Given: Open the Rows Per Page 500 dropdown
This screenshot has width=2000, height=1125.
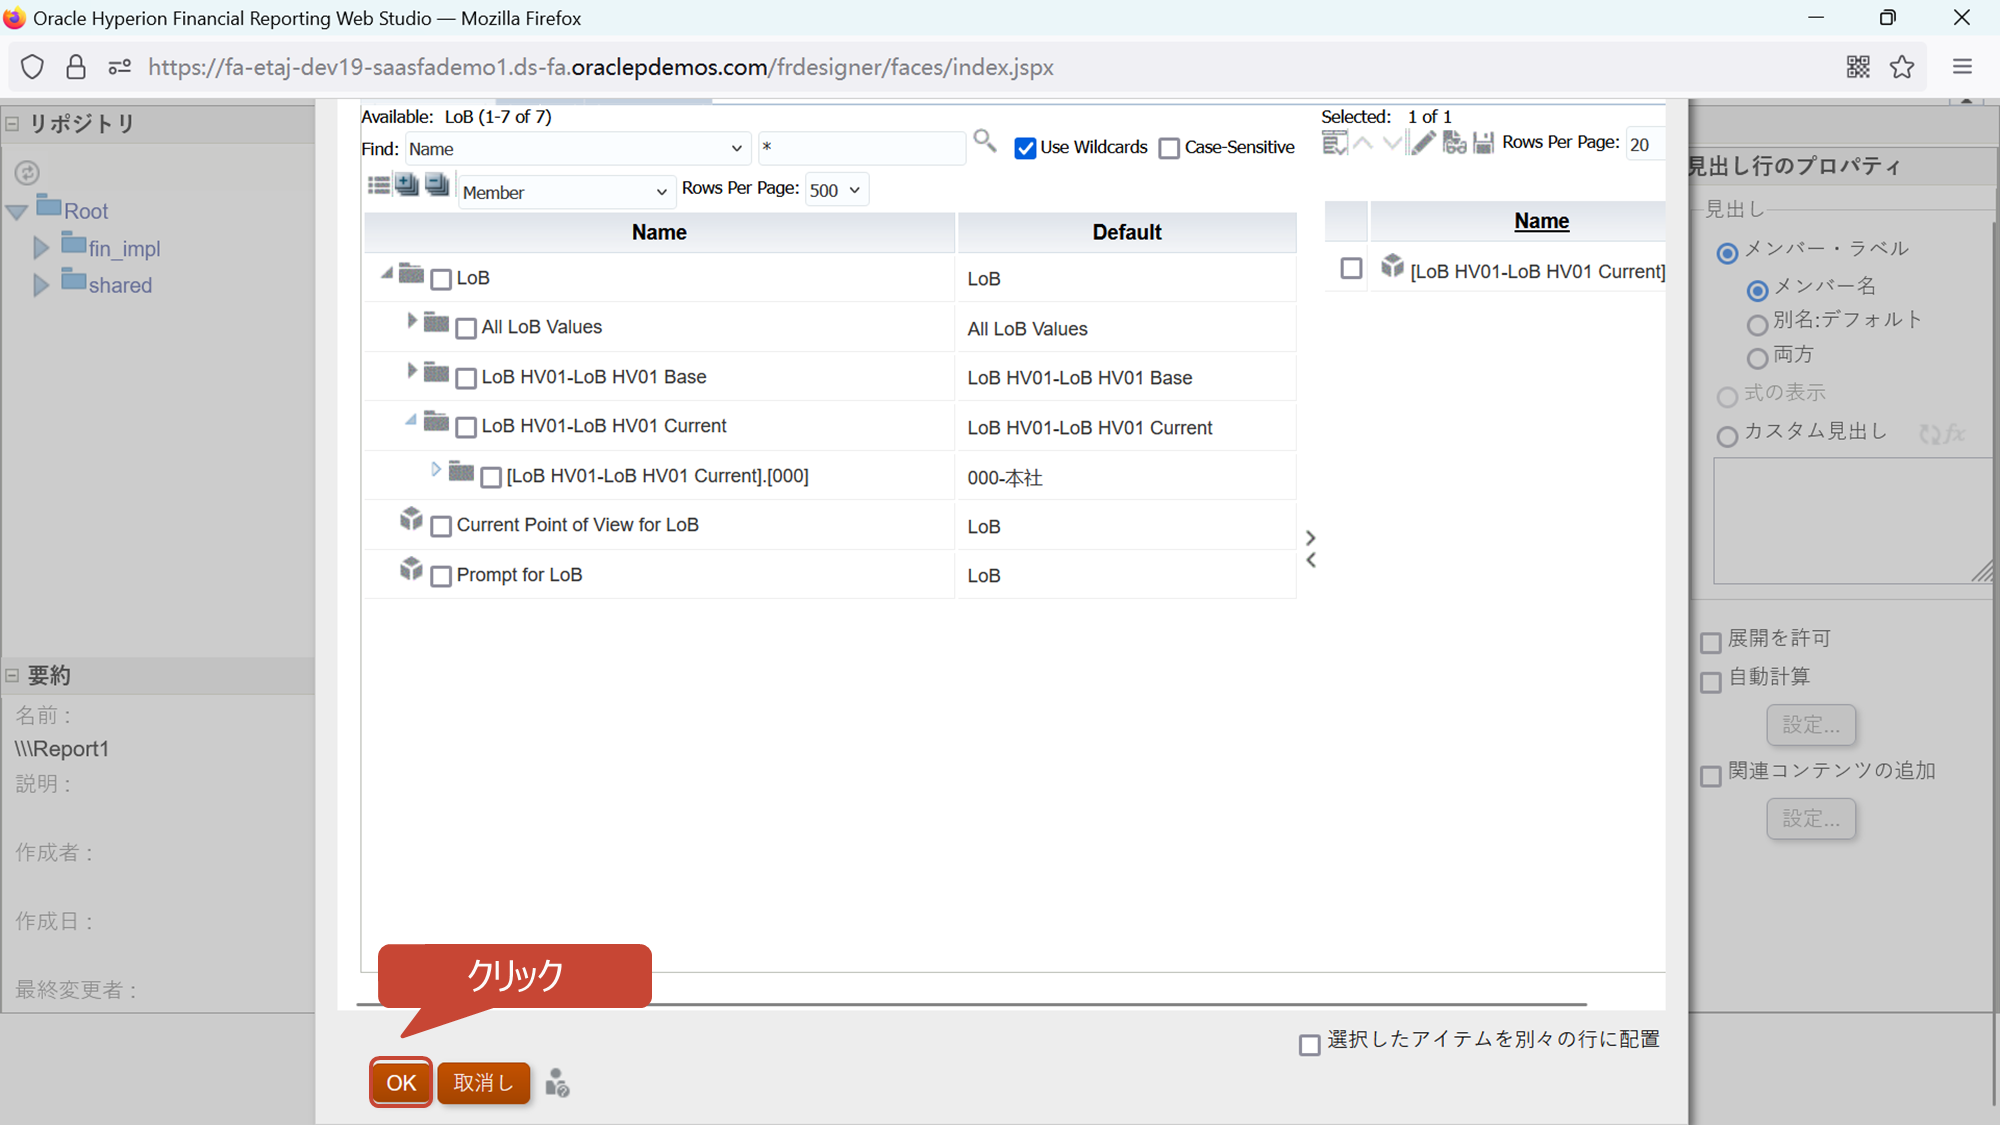Looking at the screenshot, I should (836, 190).
